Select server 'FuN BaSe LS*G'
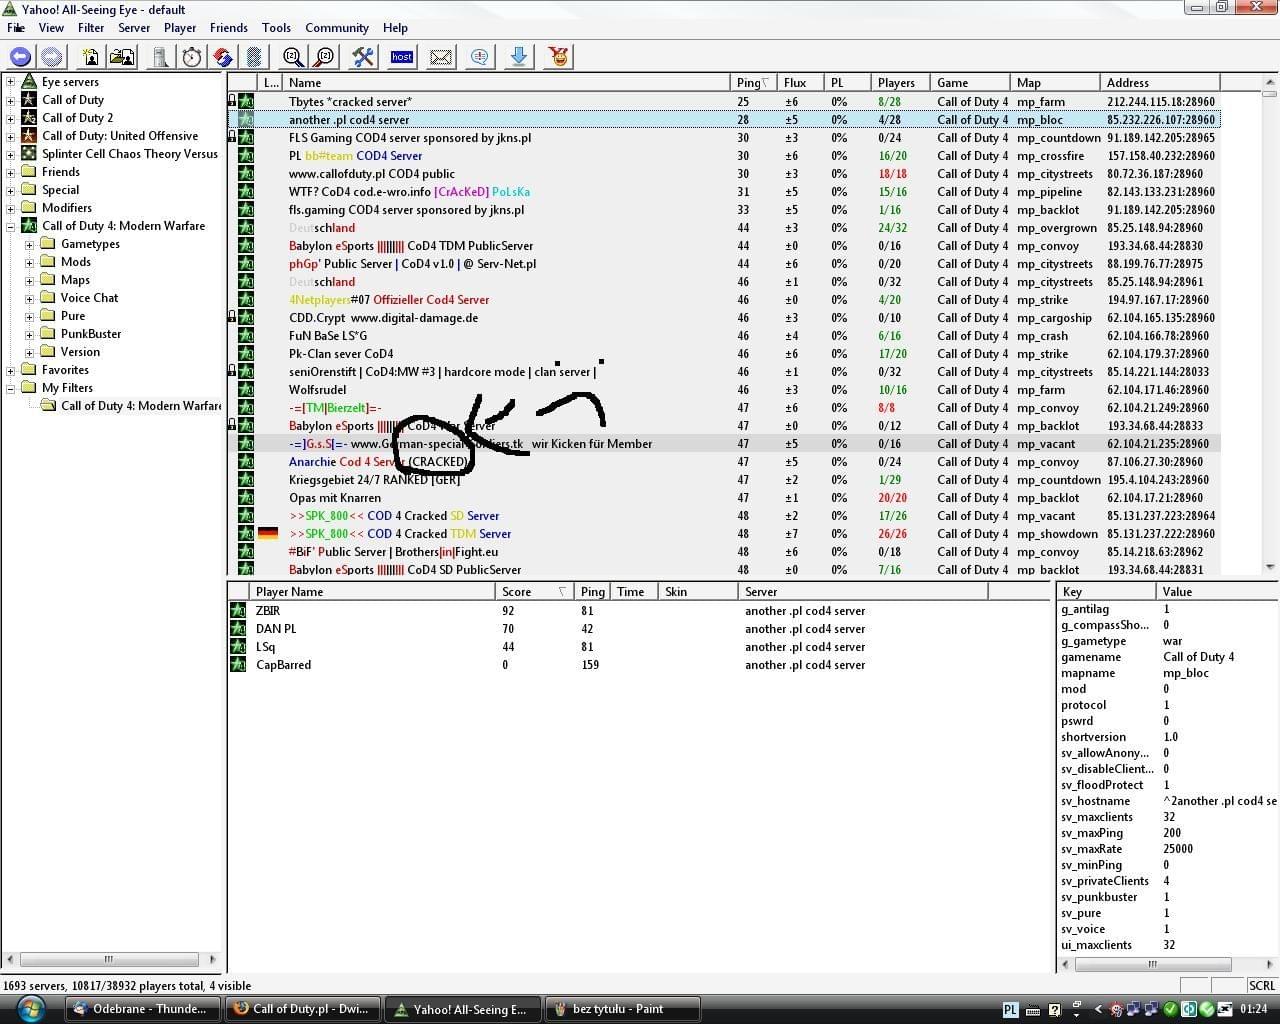The image size is (1280, 1024). tap(724, 336)
